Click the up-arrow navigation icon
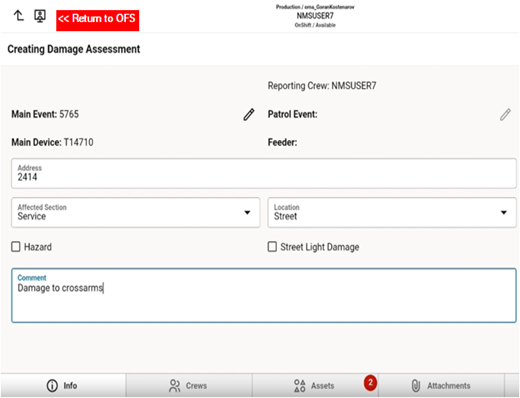The image size is (520, 398). [x=18, y=15]
